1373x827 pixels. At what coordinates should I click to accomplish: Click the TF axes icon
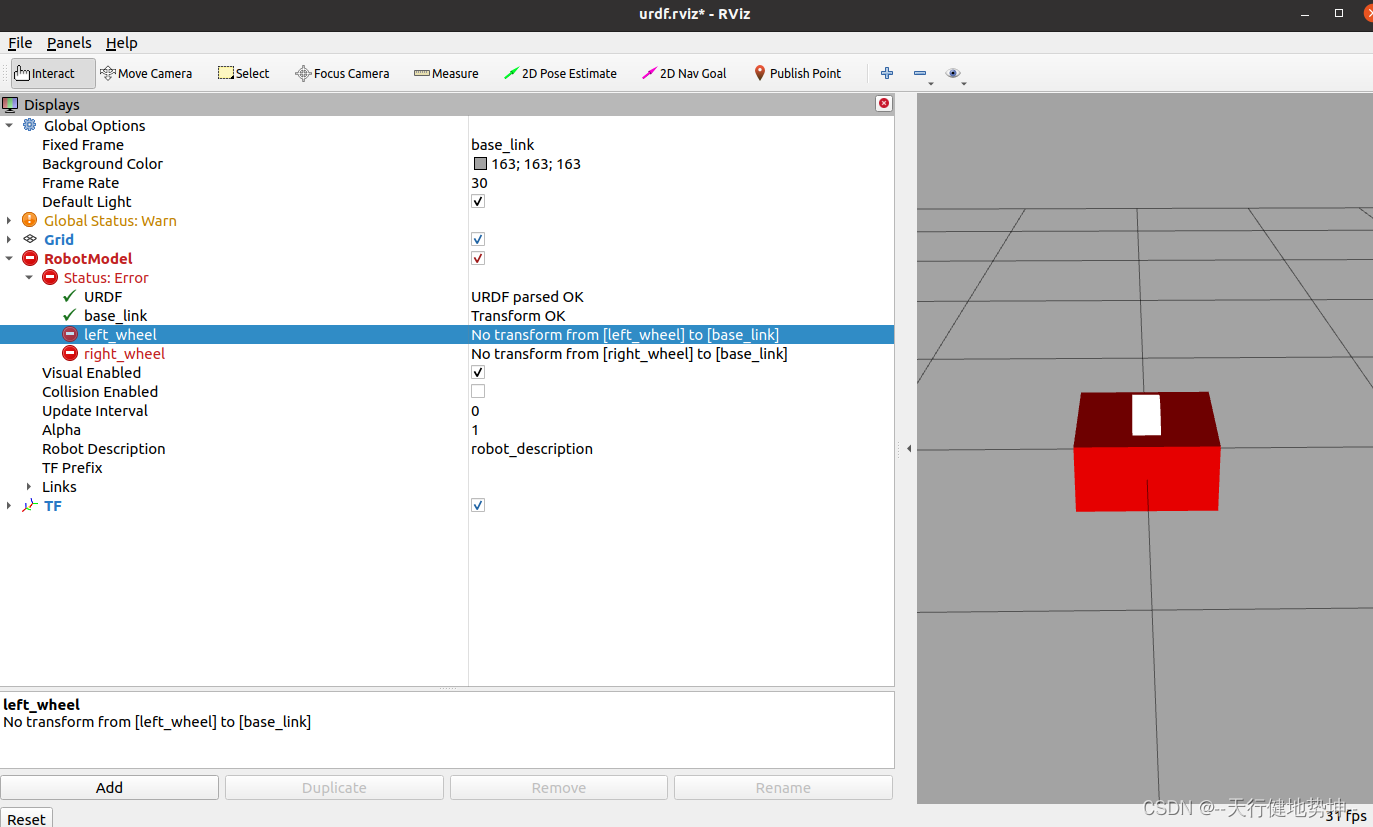pyautogui.click(x=29, y=506)
